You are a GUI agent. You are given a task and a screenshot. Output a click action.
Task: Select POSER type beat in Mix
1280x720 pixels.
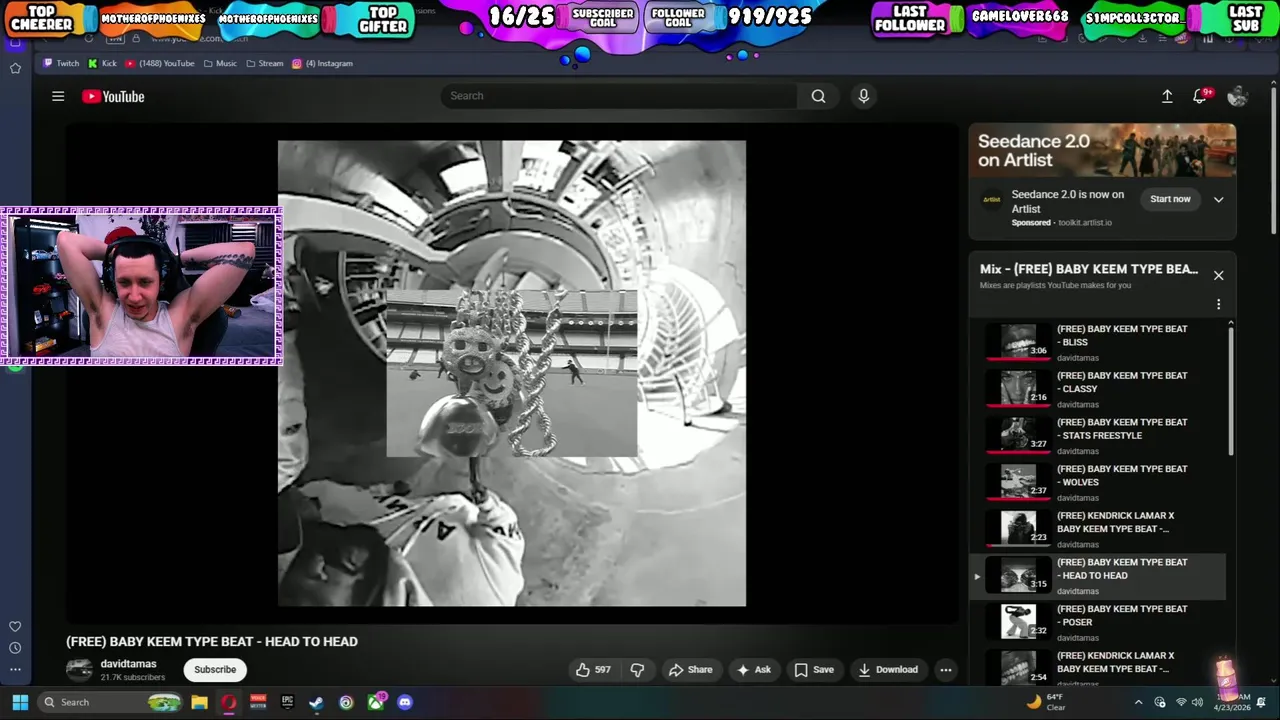(1100, 622)
